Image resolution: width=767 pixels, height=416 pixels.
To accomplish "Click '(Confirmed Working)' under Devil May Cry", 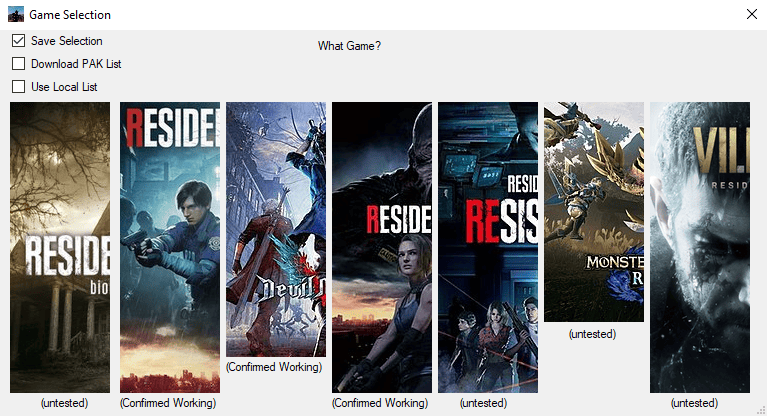I will click(274, 367).
